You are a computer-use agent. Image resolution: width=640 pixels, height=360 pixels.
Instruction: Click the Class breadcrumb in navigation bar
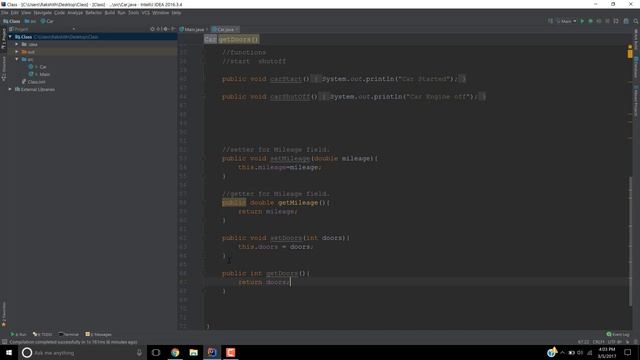tap(12, 21)
